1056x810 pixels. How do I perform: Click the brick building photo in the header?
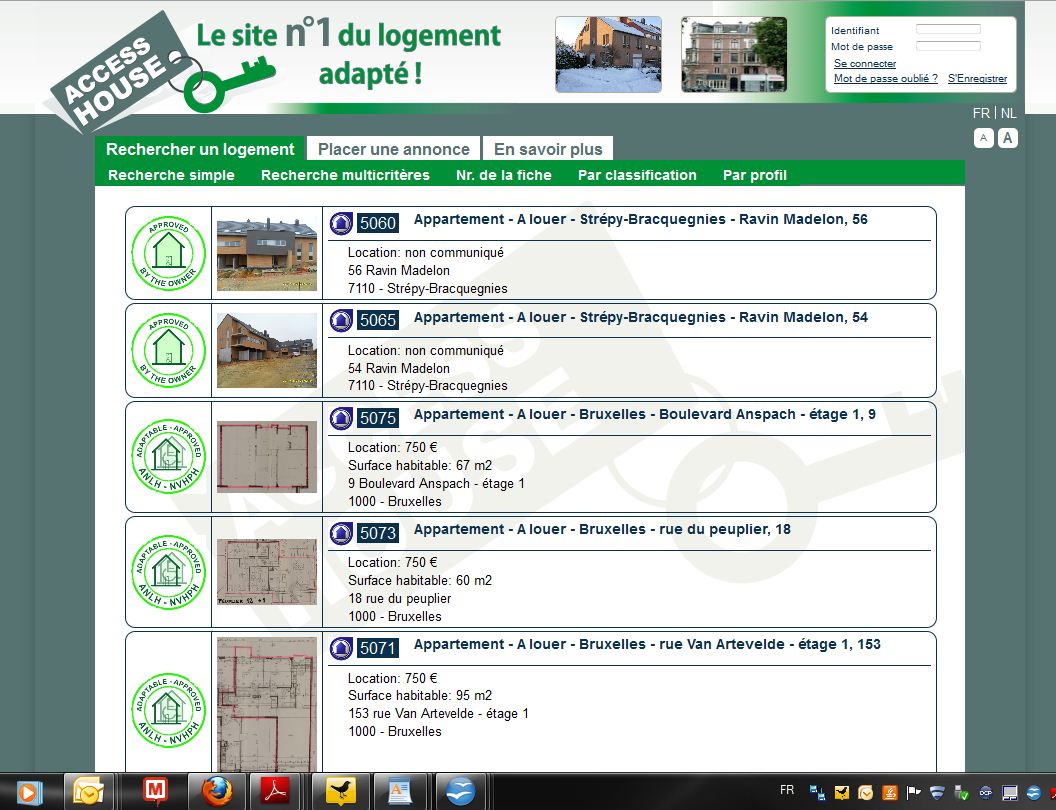coord(734,55)
